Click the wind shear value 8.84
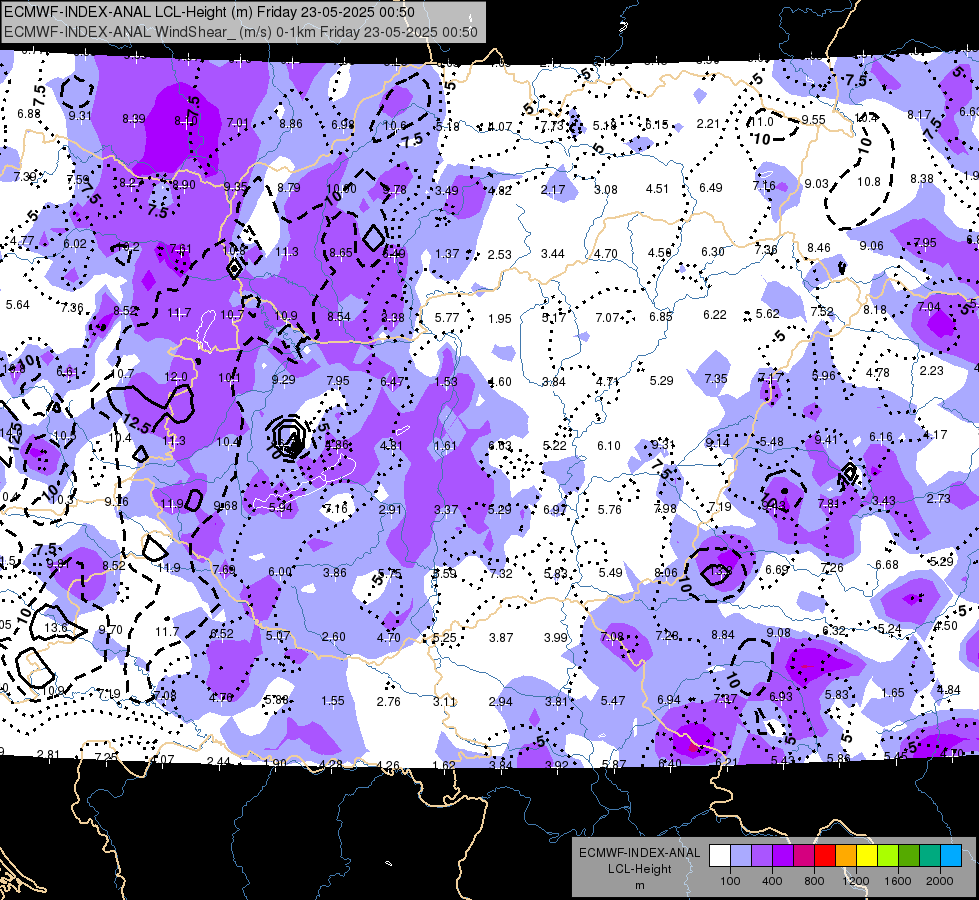The height and width of the screenshot is (900, 979). 723,635
